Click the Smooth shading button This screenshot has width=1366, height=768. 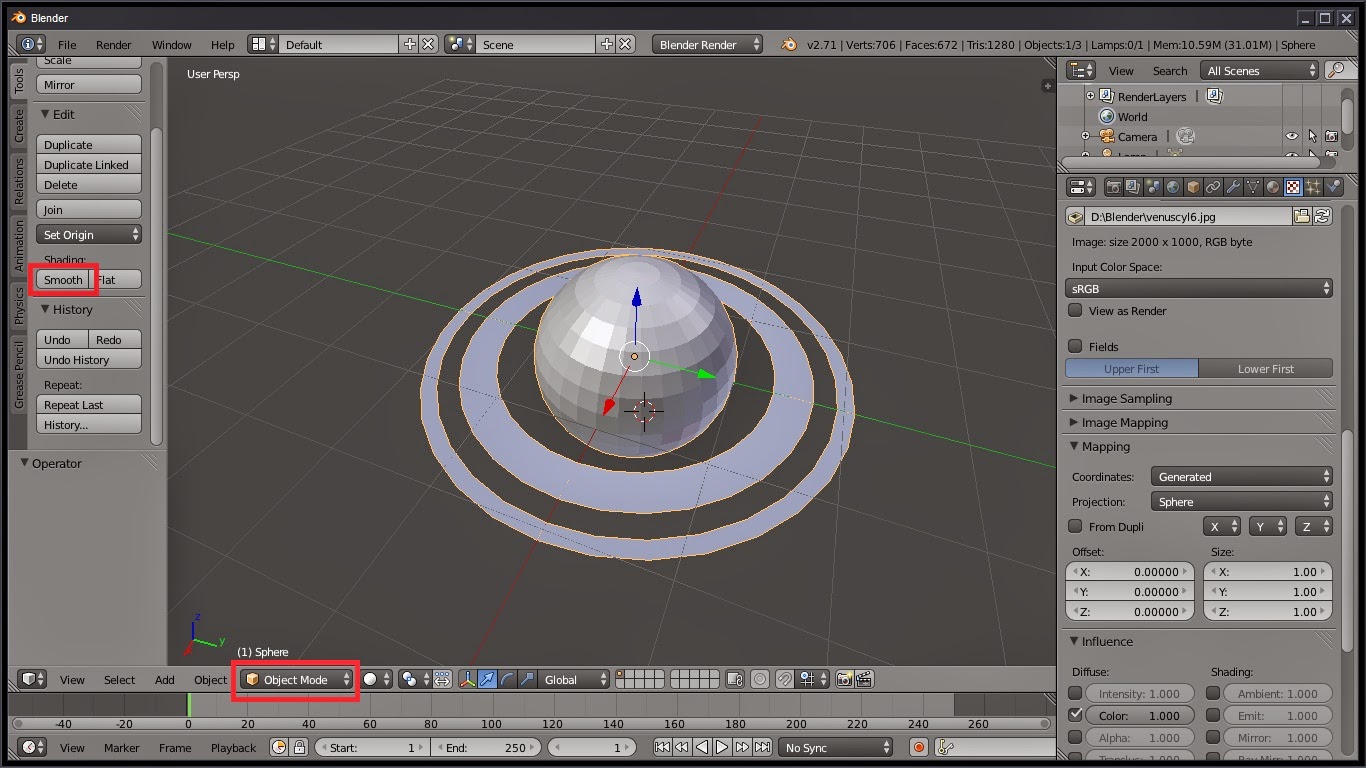[63, 280]
